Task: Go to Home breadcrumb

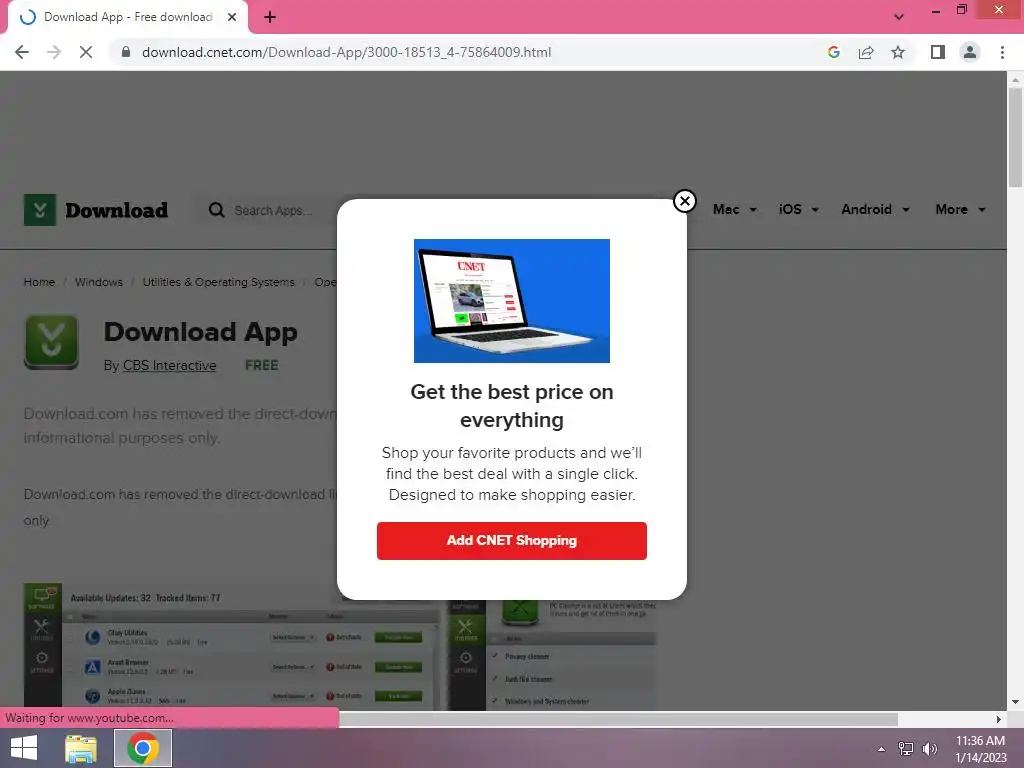Action: (39, 282)
